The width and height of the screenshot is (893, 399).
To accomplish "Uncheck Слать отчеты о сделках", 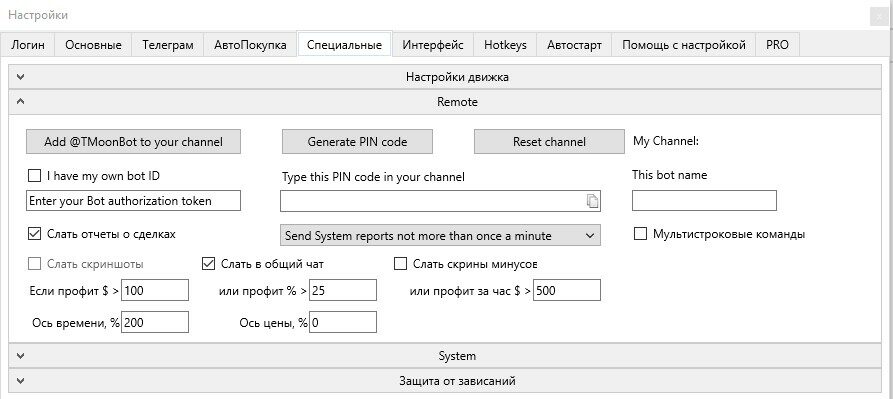I will tap(35, 233).
